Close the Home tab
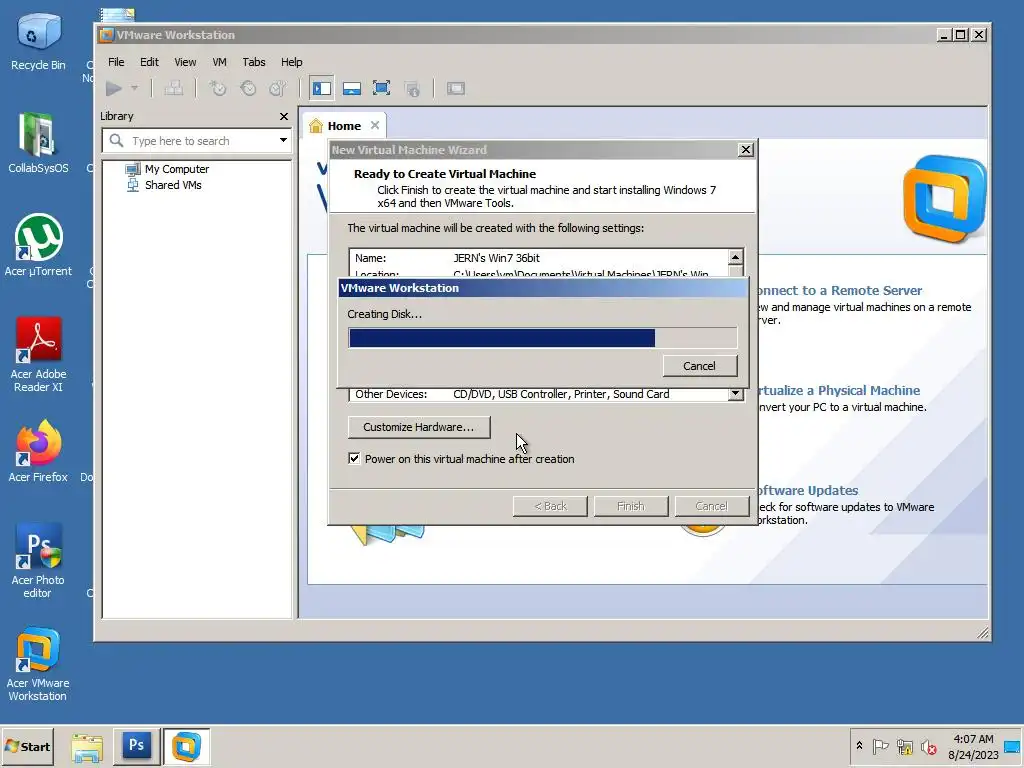The width and height of the screenshot is (1024, 768). pos(375,125)
